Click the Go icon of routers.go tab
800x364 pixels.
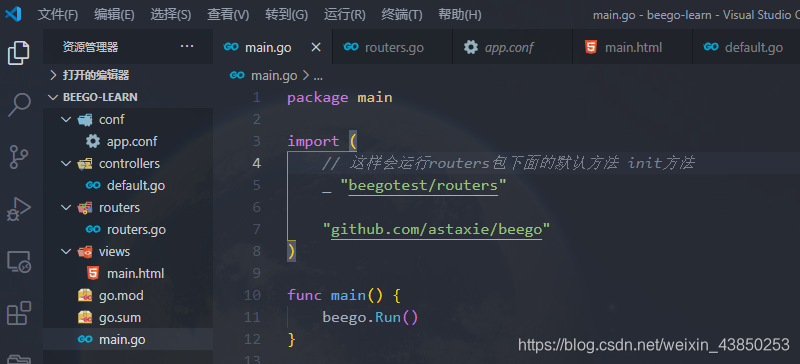click(x=351, y=47)
